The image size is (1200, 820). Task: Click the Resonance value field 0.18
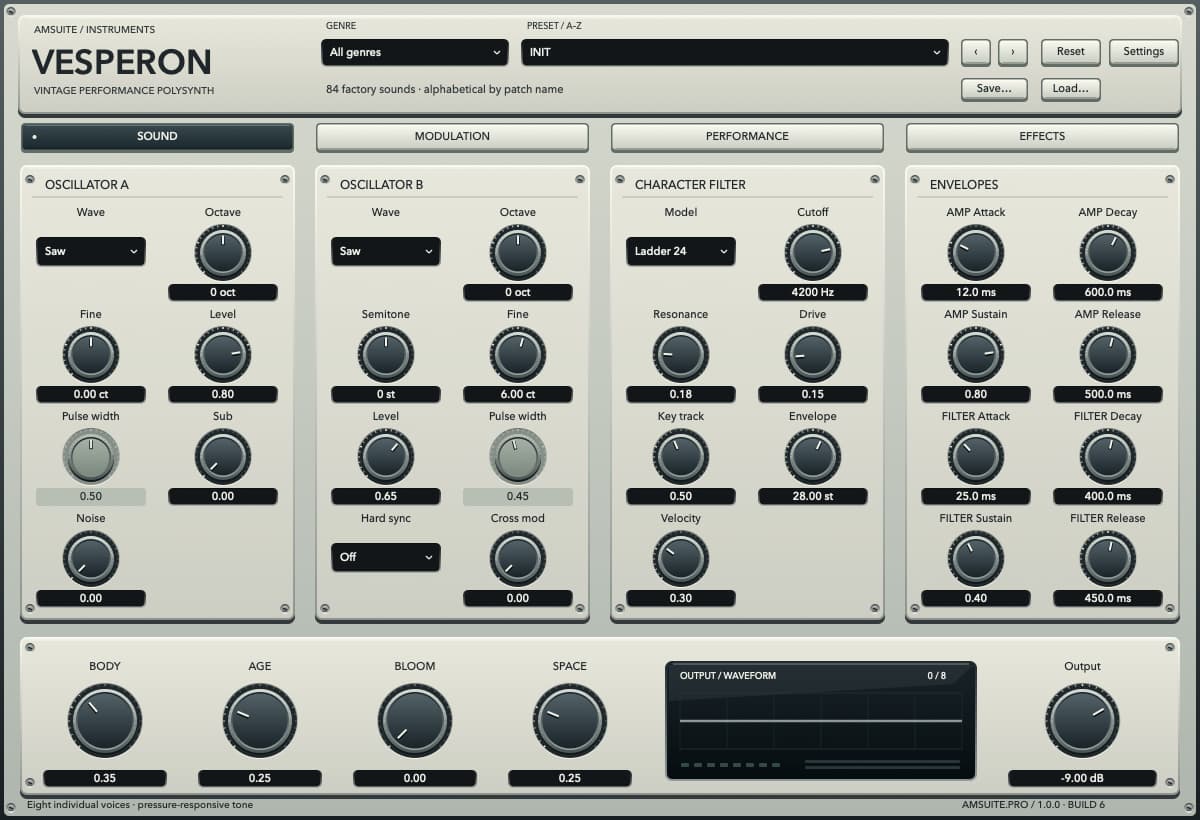(681, 395)
